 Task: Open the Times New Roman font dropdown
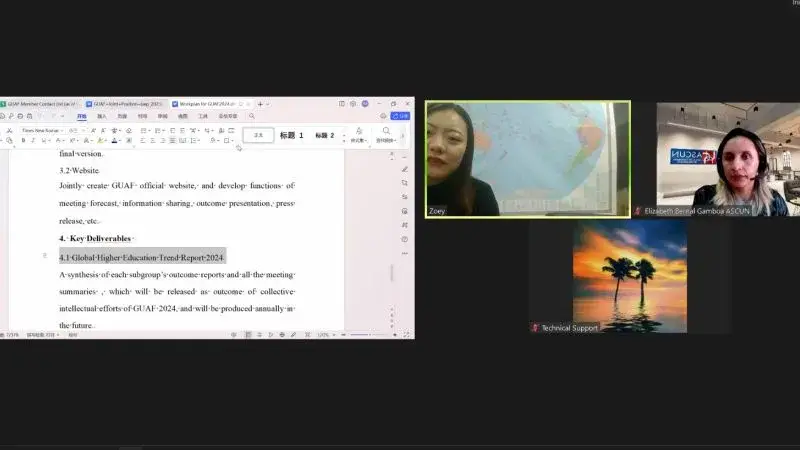point(43,131)
